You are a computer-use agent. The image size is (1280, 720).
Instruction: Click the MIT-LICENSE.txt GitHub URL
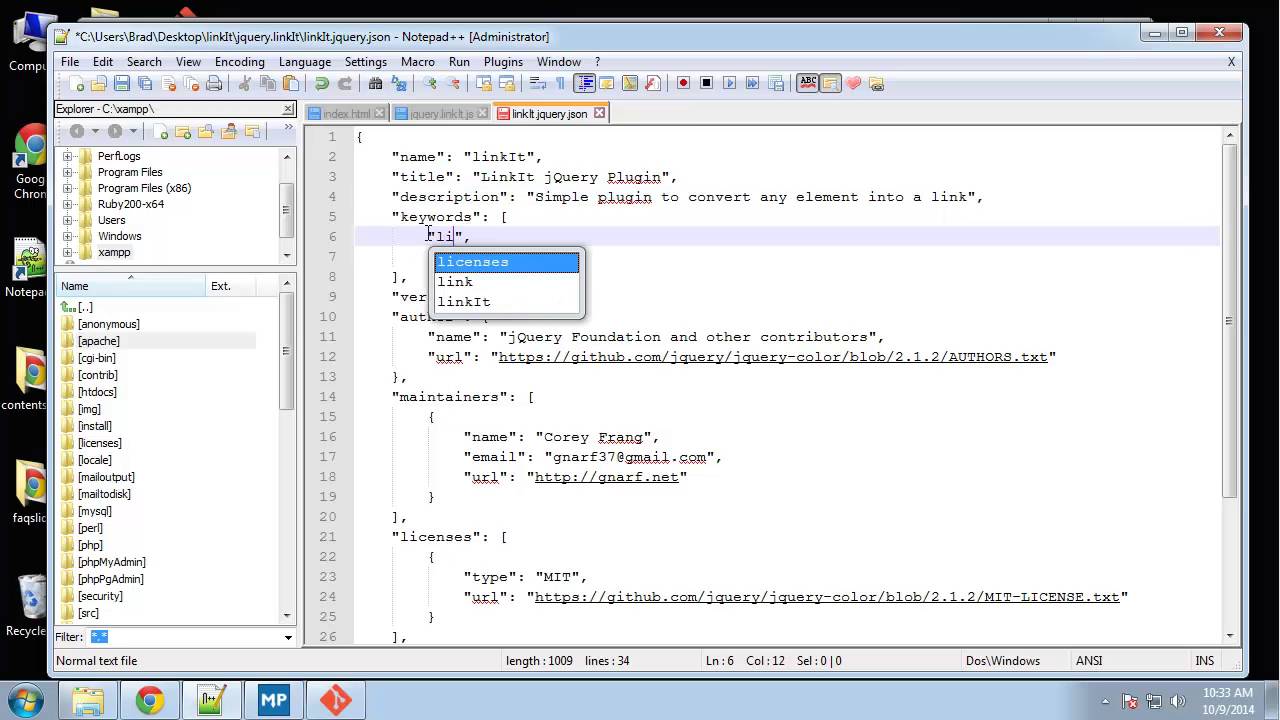(x=827, y=597)
